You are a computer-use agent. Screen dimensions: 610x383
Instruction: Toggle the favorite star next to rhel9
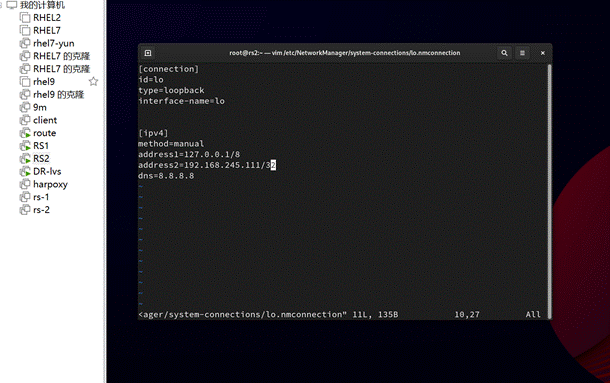coord(93,81)
